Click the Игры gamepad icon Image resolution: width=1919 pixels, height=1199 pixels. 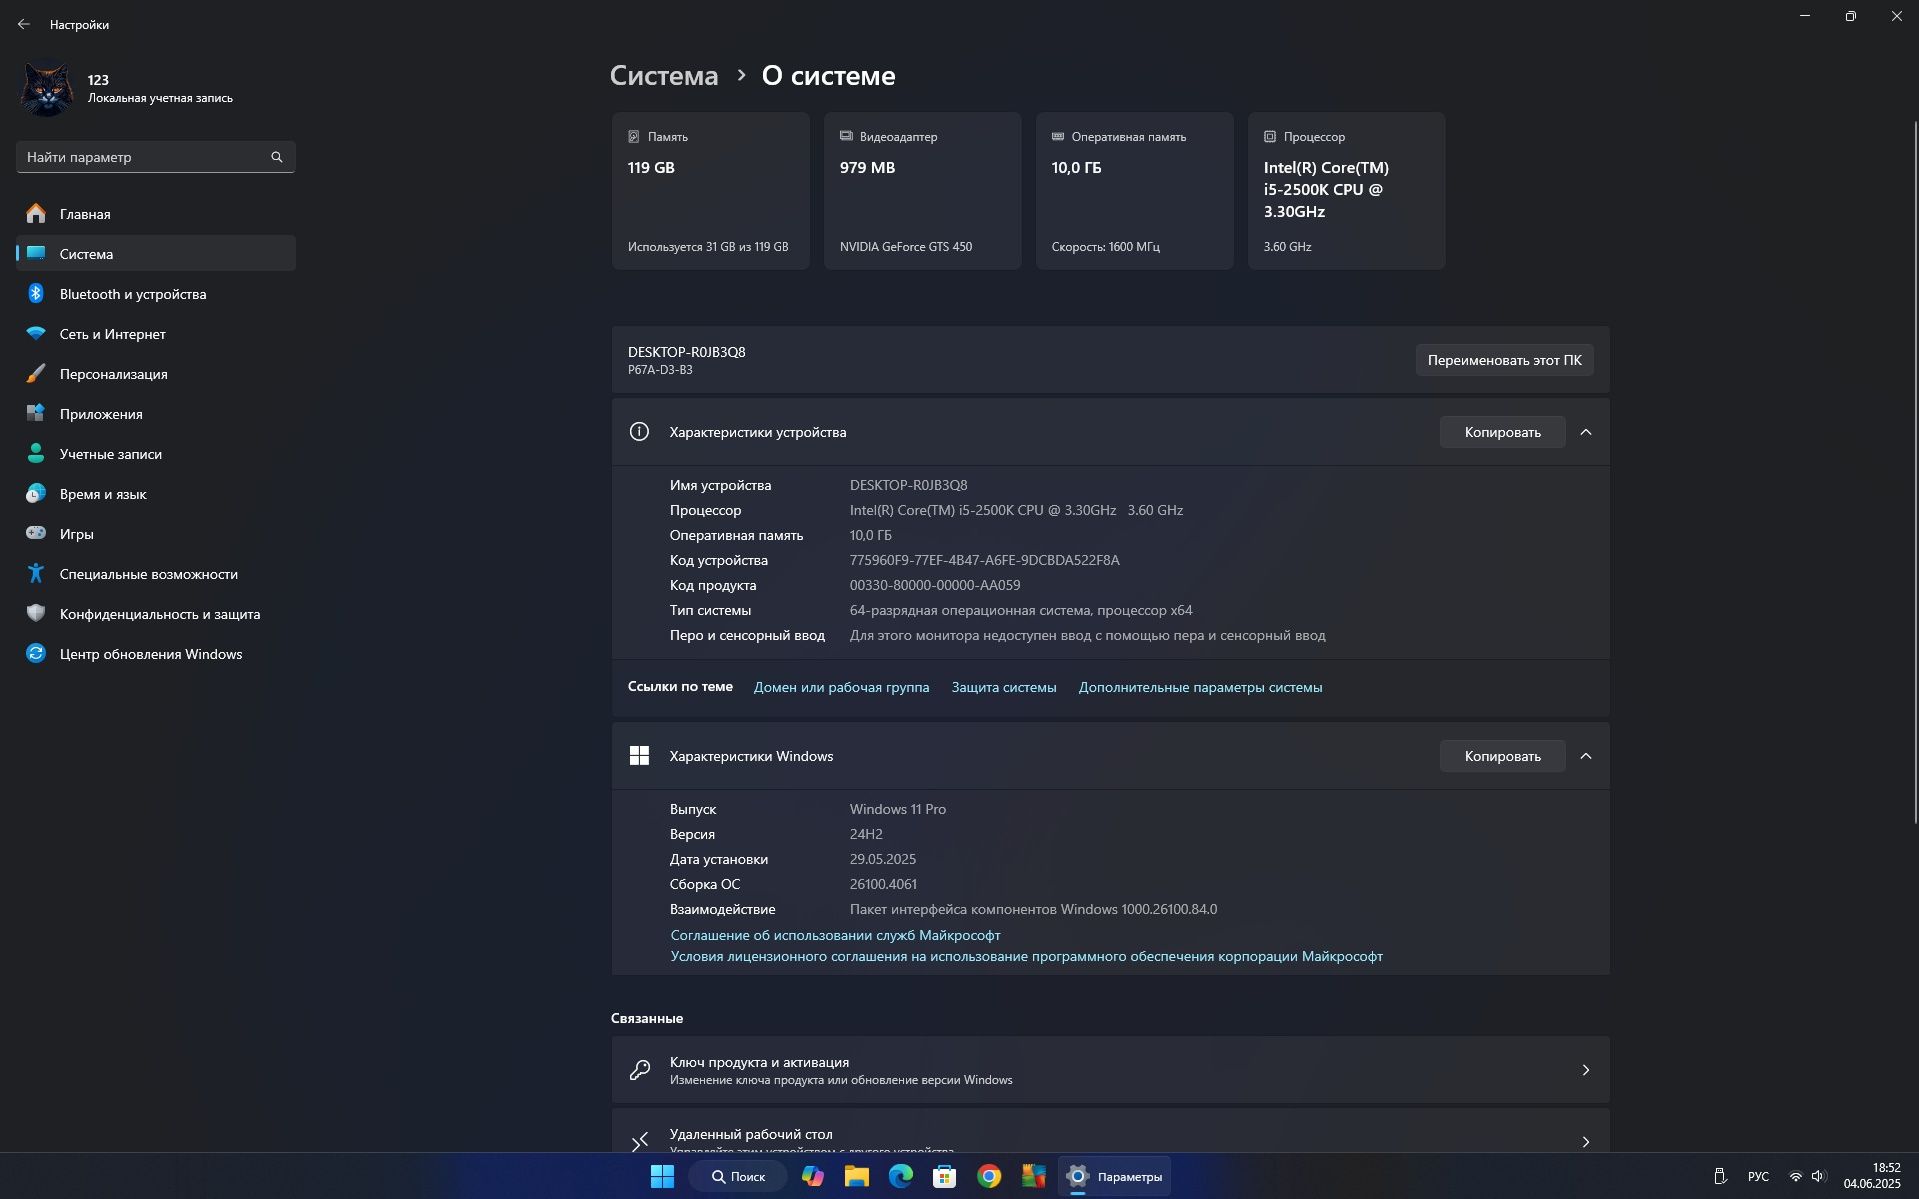[x=36, y=534]
